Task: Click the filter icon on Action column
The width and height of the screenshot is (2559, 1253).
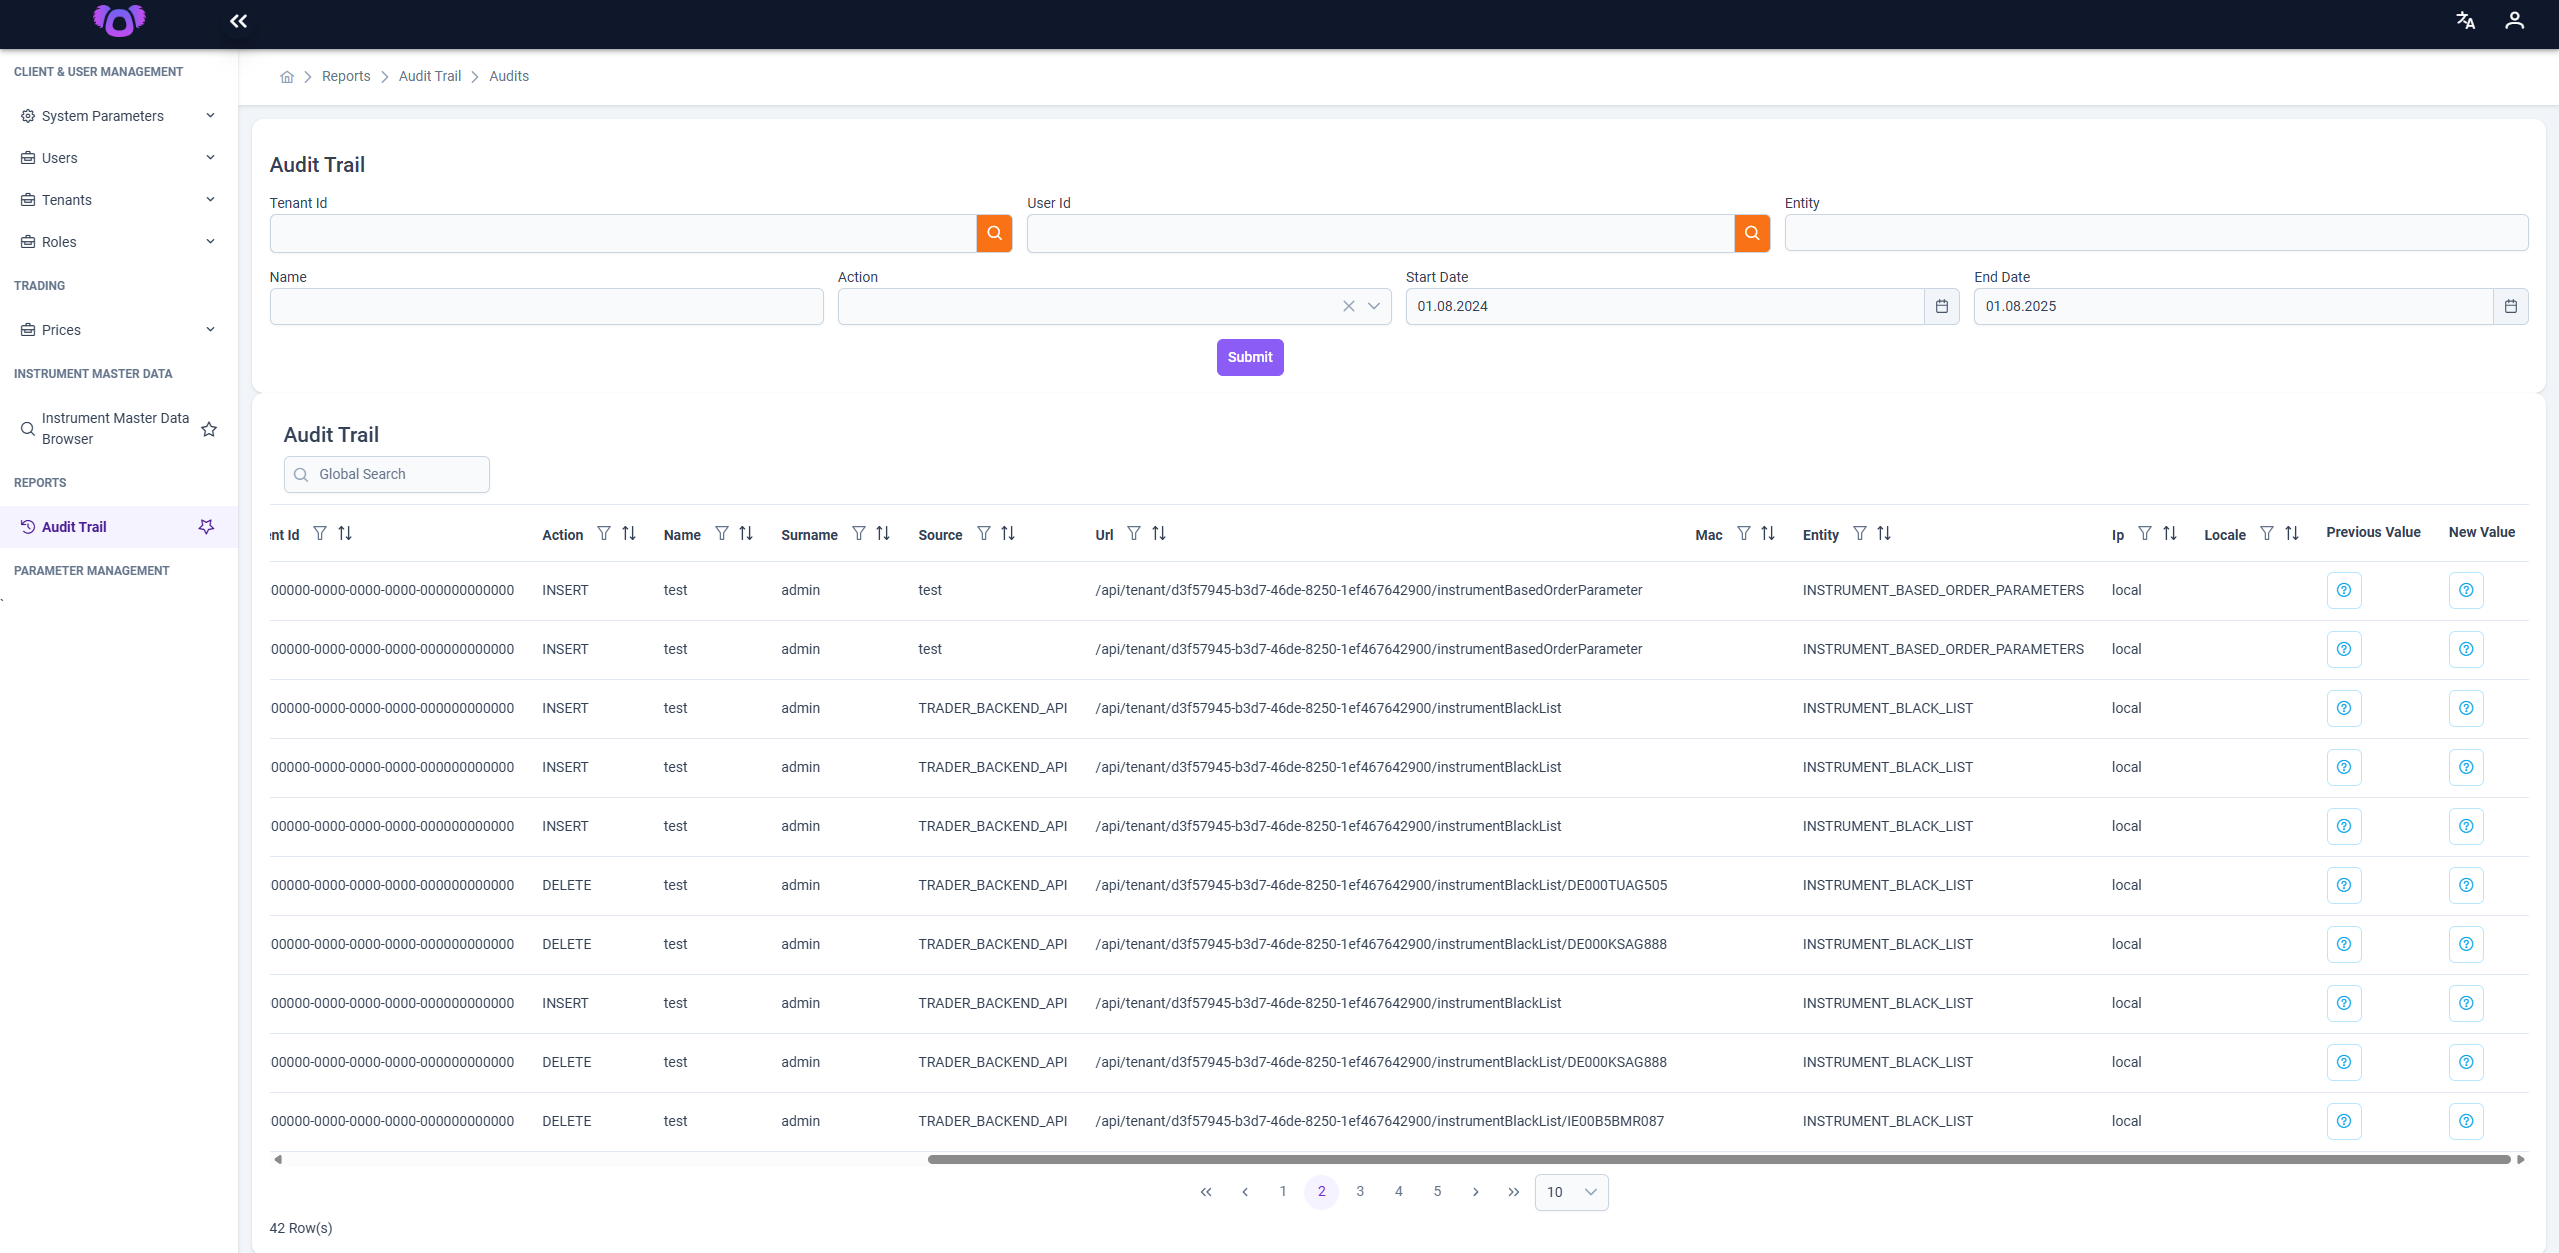Action: coord(604,534)
